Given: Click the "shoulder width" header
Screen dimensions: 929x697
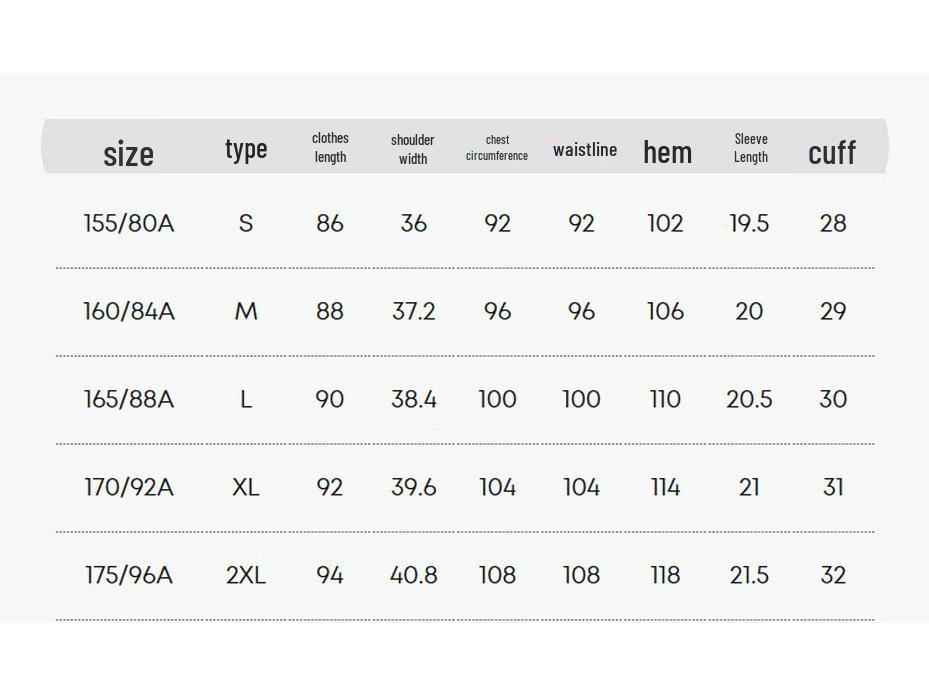Looking at the screenshot, I should point(413,149).
